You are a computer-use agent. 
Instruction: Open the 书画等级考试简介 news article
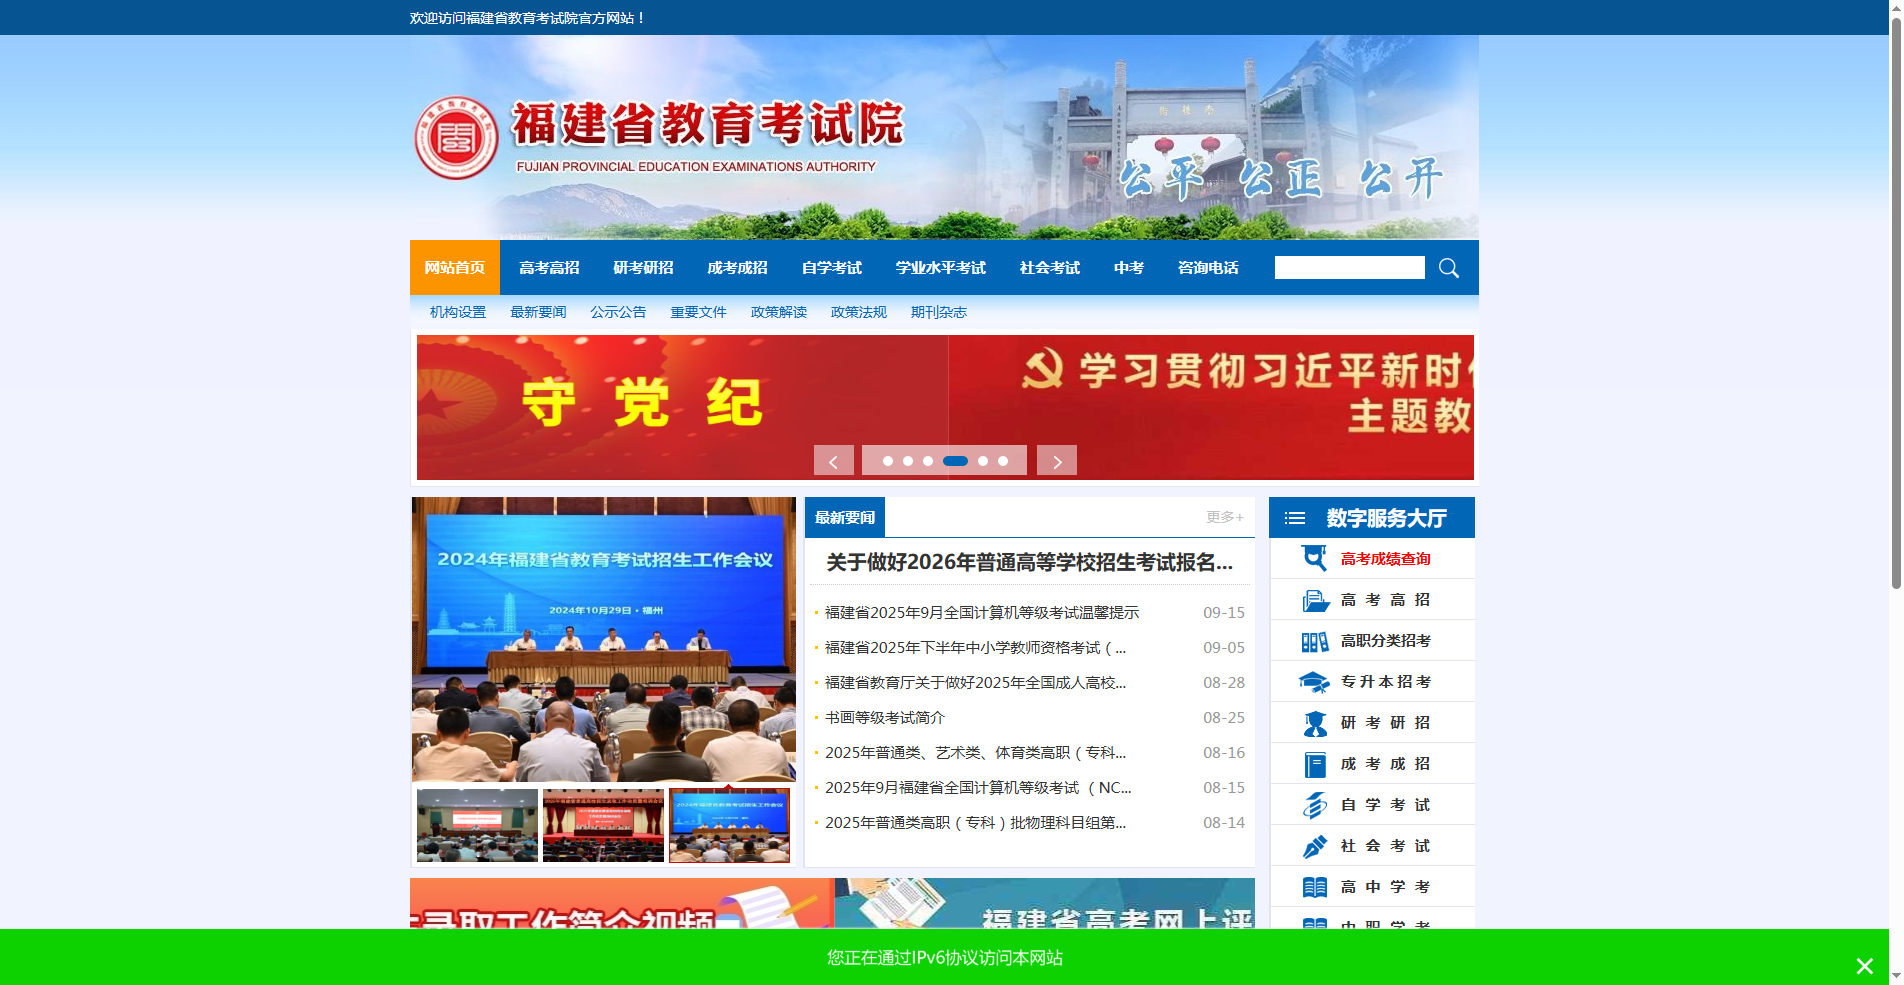(x=884, y=717)
